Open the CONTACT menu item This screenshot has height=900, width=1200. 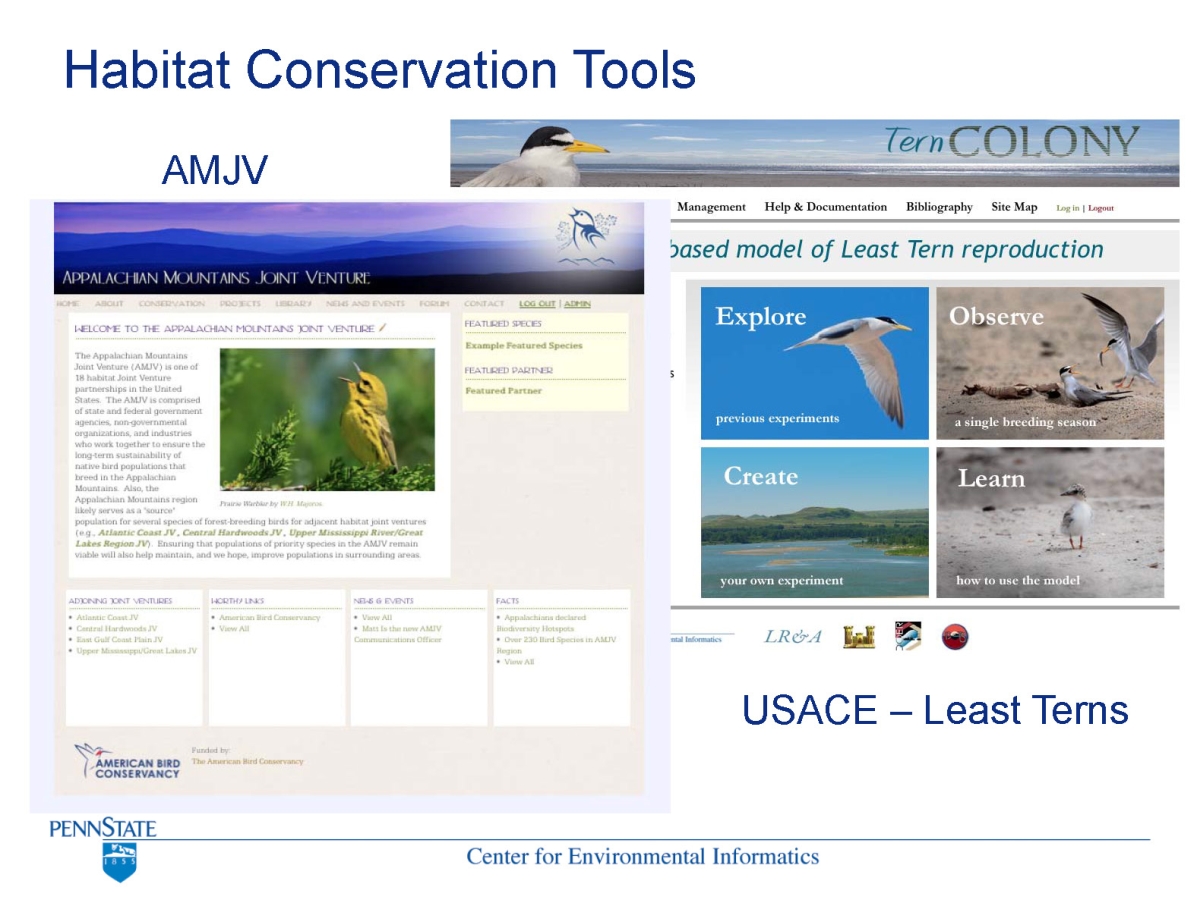point(485,304)
